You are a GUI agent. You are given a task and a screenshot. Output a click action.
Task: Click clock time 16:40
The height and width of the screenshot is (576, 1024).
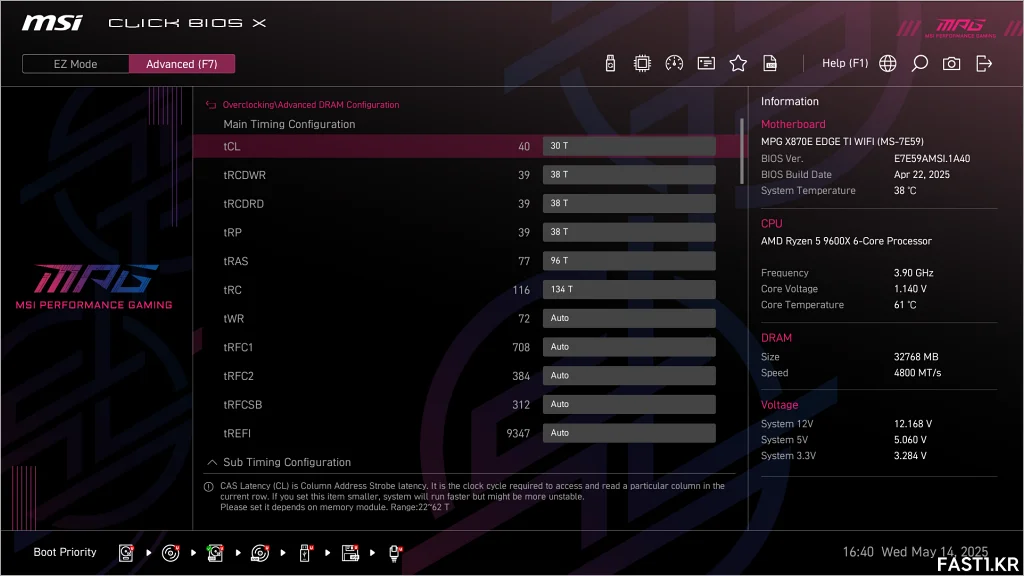tap(858, 552)
